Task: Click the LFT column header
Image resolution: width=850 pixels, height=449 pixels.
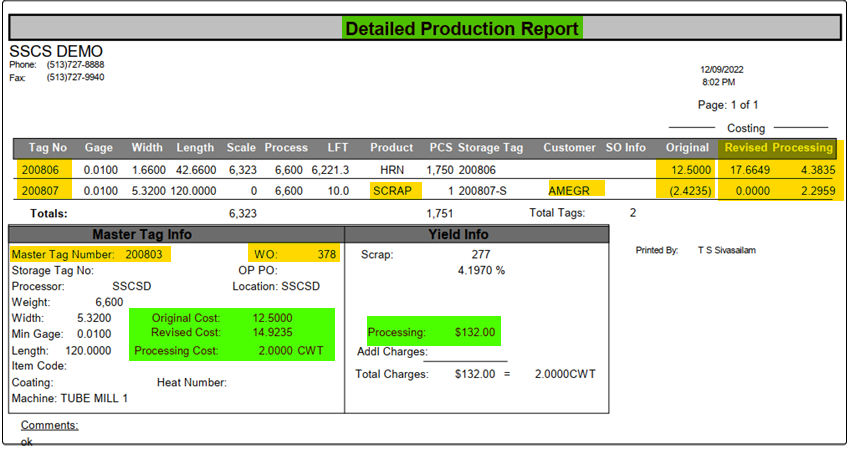Action: click(x=338, y=147)
